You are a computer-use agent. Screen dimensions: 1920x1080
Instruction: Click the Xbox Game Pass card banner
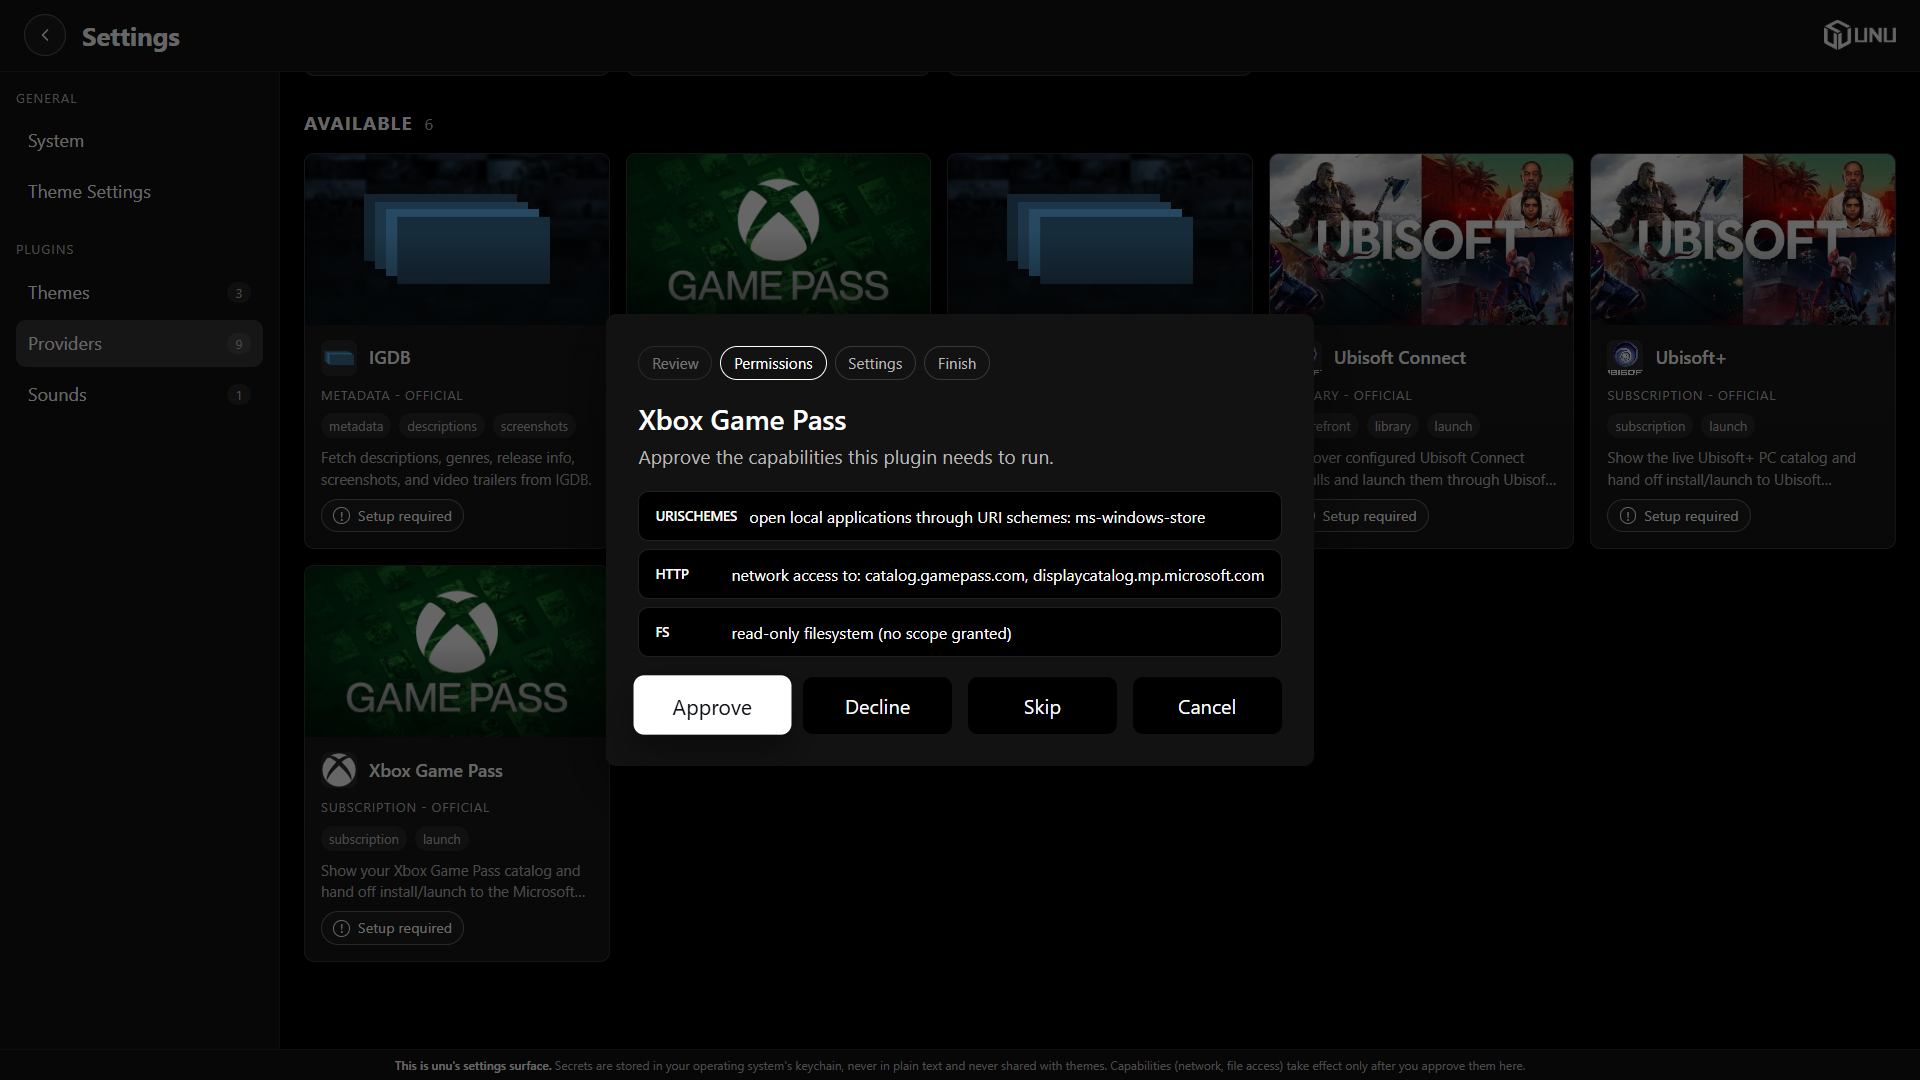click(457, 652)
